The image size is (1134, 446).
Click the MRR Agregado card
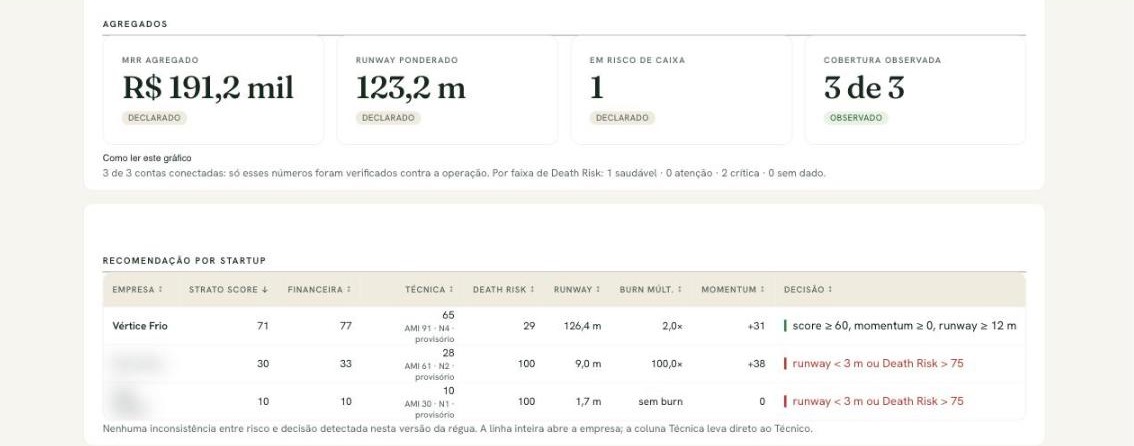[213, 90]
